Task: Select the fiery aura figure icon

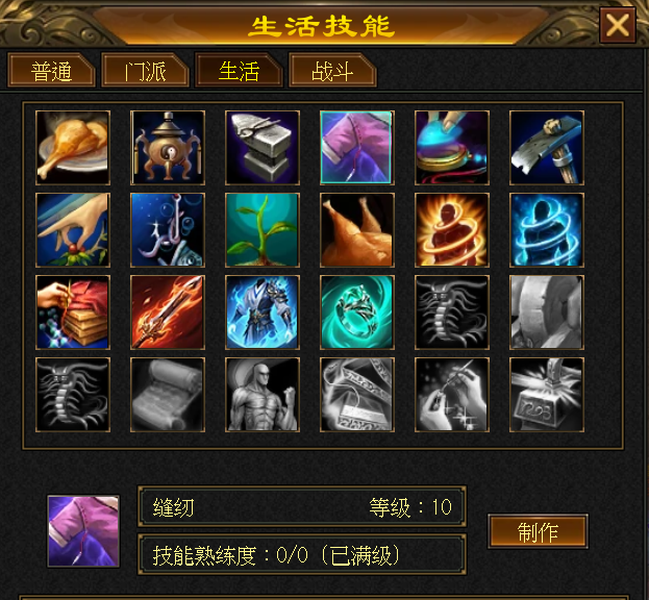Action: (x=452, y=230)
